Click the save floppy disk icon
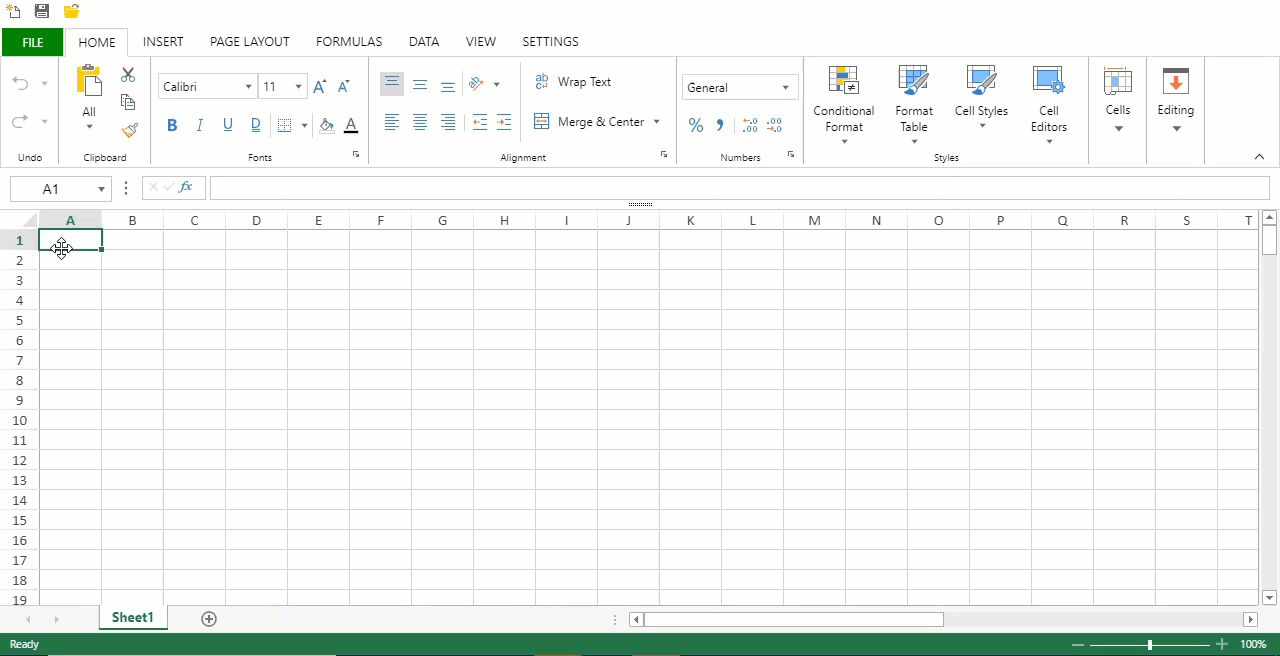This screenshot has width=1280, height=656. coord(42,12)
